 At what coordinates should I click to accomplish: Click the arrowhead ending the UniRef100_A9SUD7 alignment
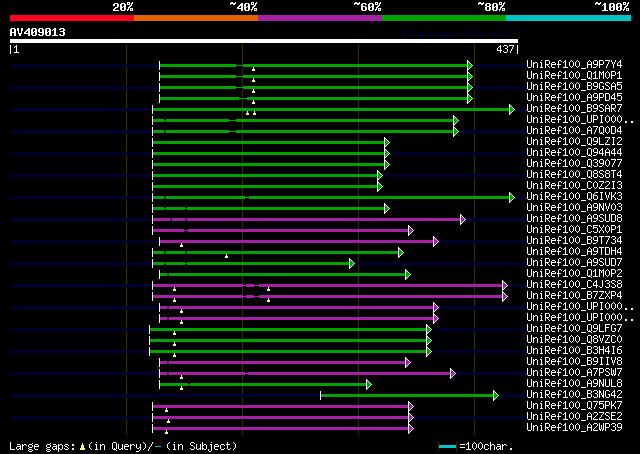point(352,264)
